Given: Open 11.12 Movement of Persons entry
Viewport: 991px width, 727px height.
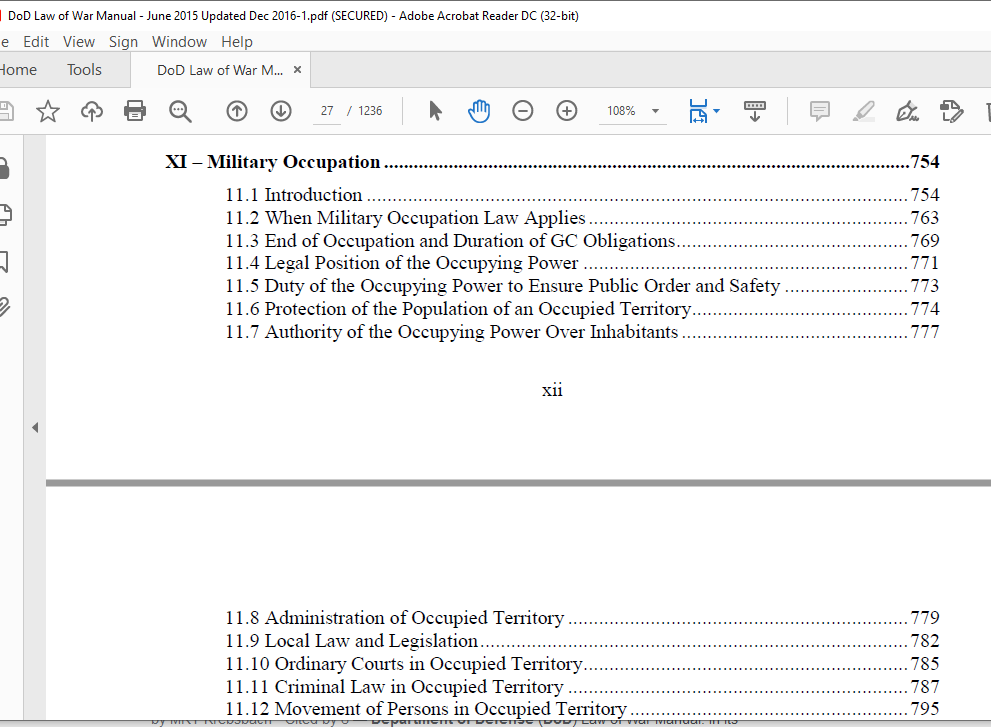Looking at the screenshot, I should (x=582, y=709).
